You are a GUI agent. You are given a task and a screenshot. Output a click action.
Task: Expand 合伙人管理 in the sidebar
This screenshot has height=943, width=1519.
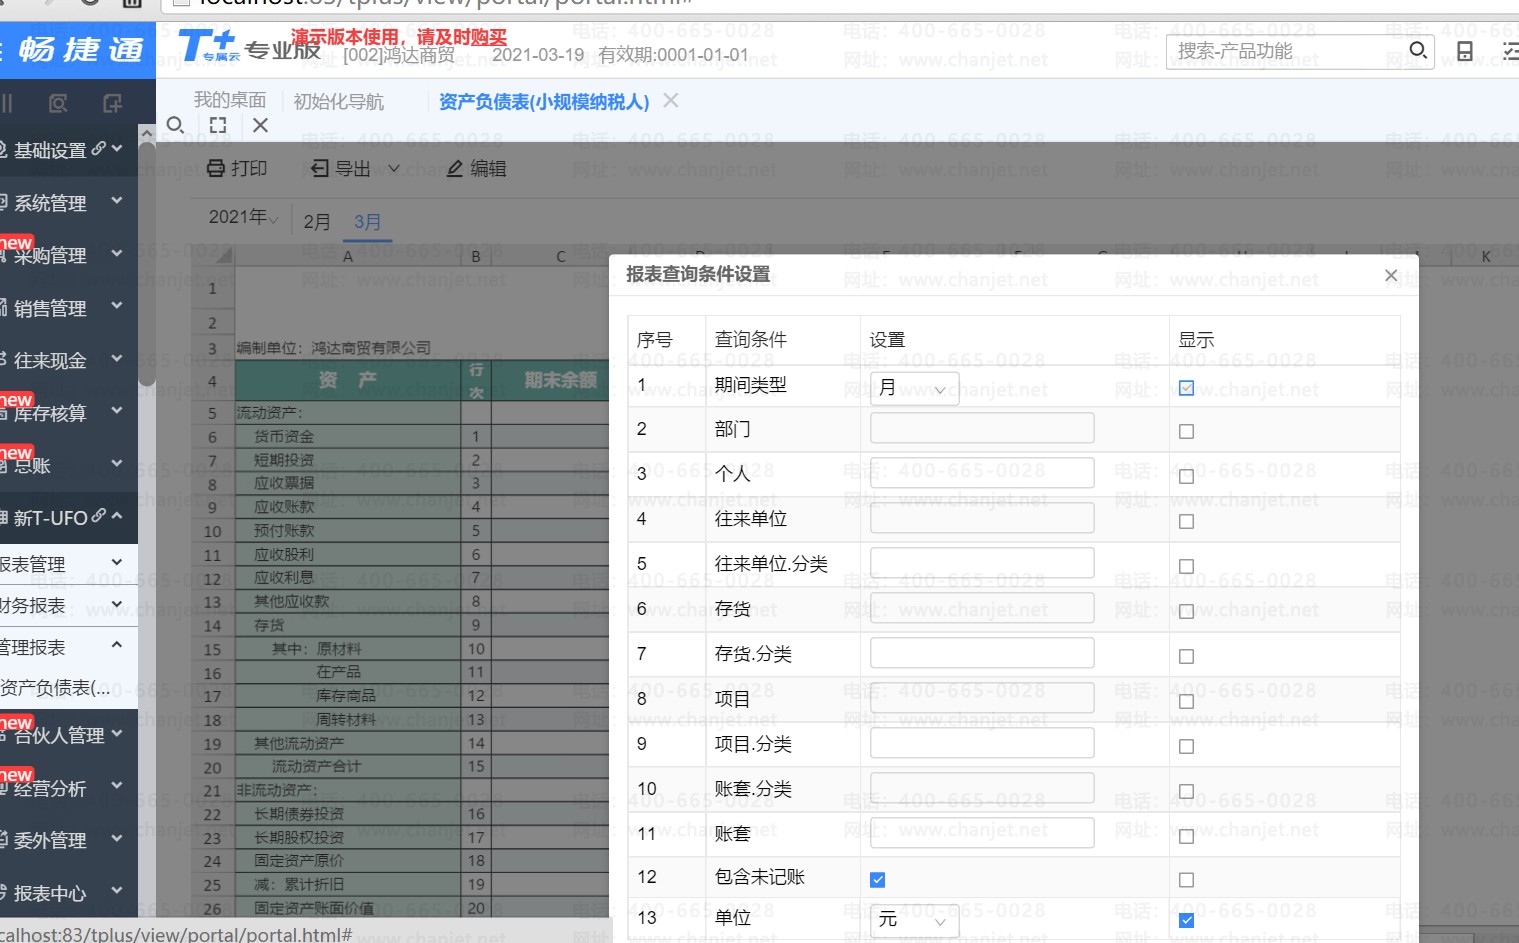[117, 733]
